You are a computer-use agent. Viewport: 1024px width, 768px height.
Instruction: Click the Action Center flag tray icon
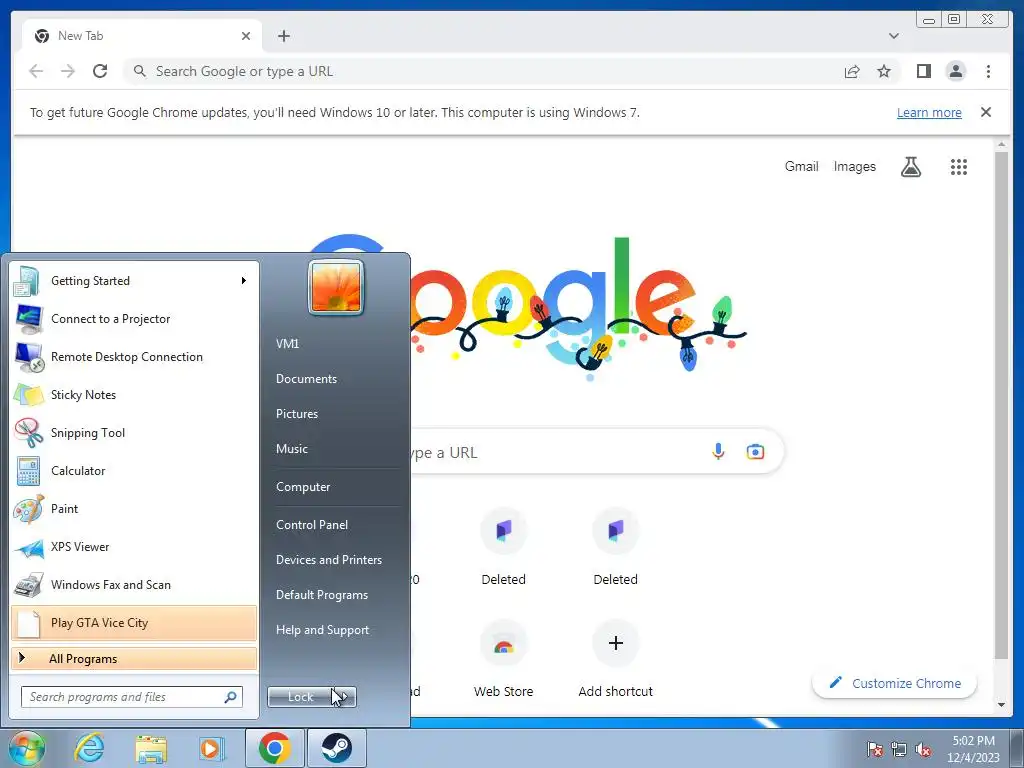point(875,750)
